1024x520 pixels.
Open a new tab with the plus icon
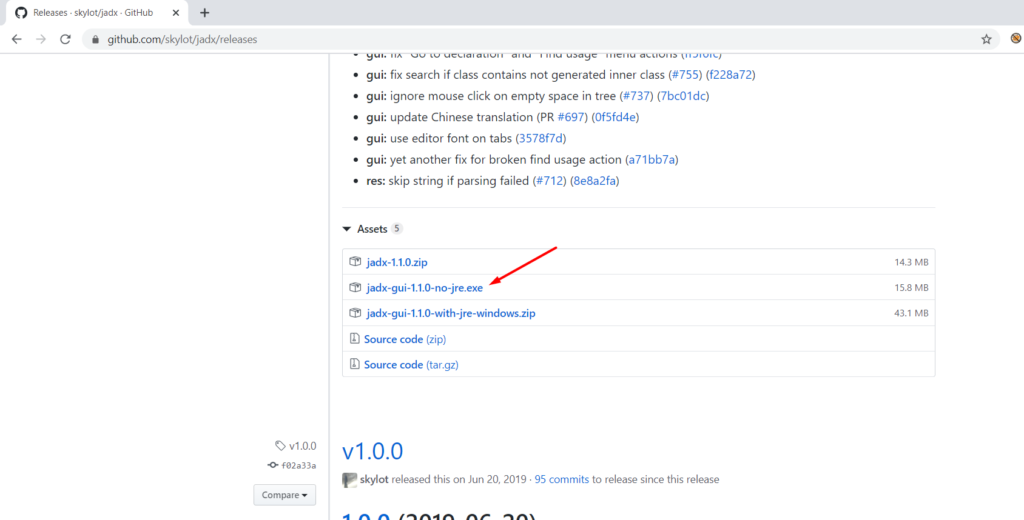coord(204,12)
